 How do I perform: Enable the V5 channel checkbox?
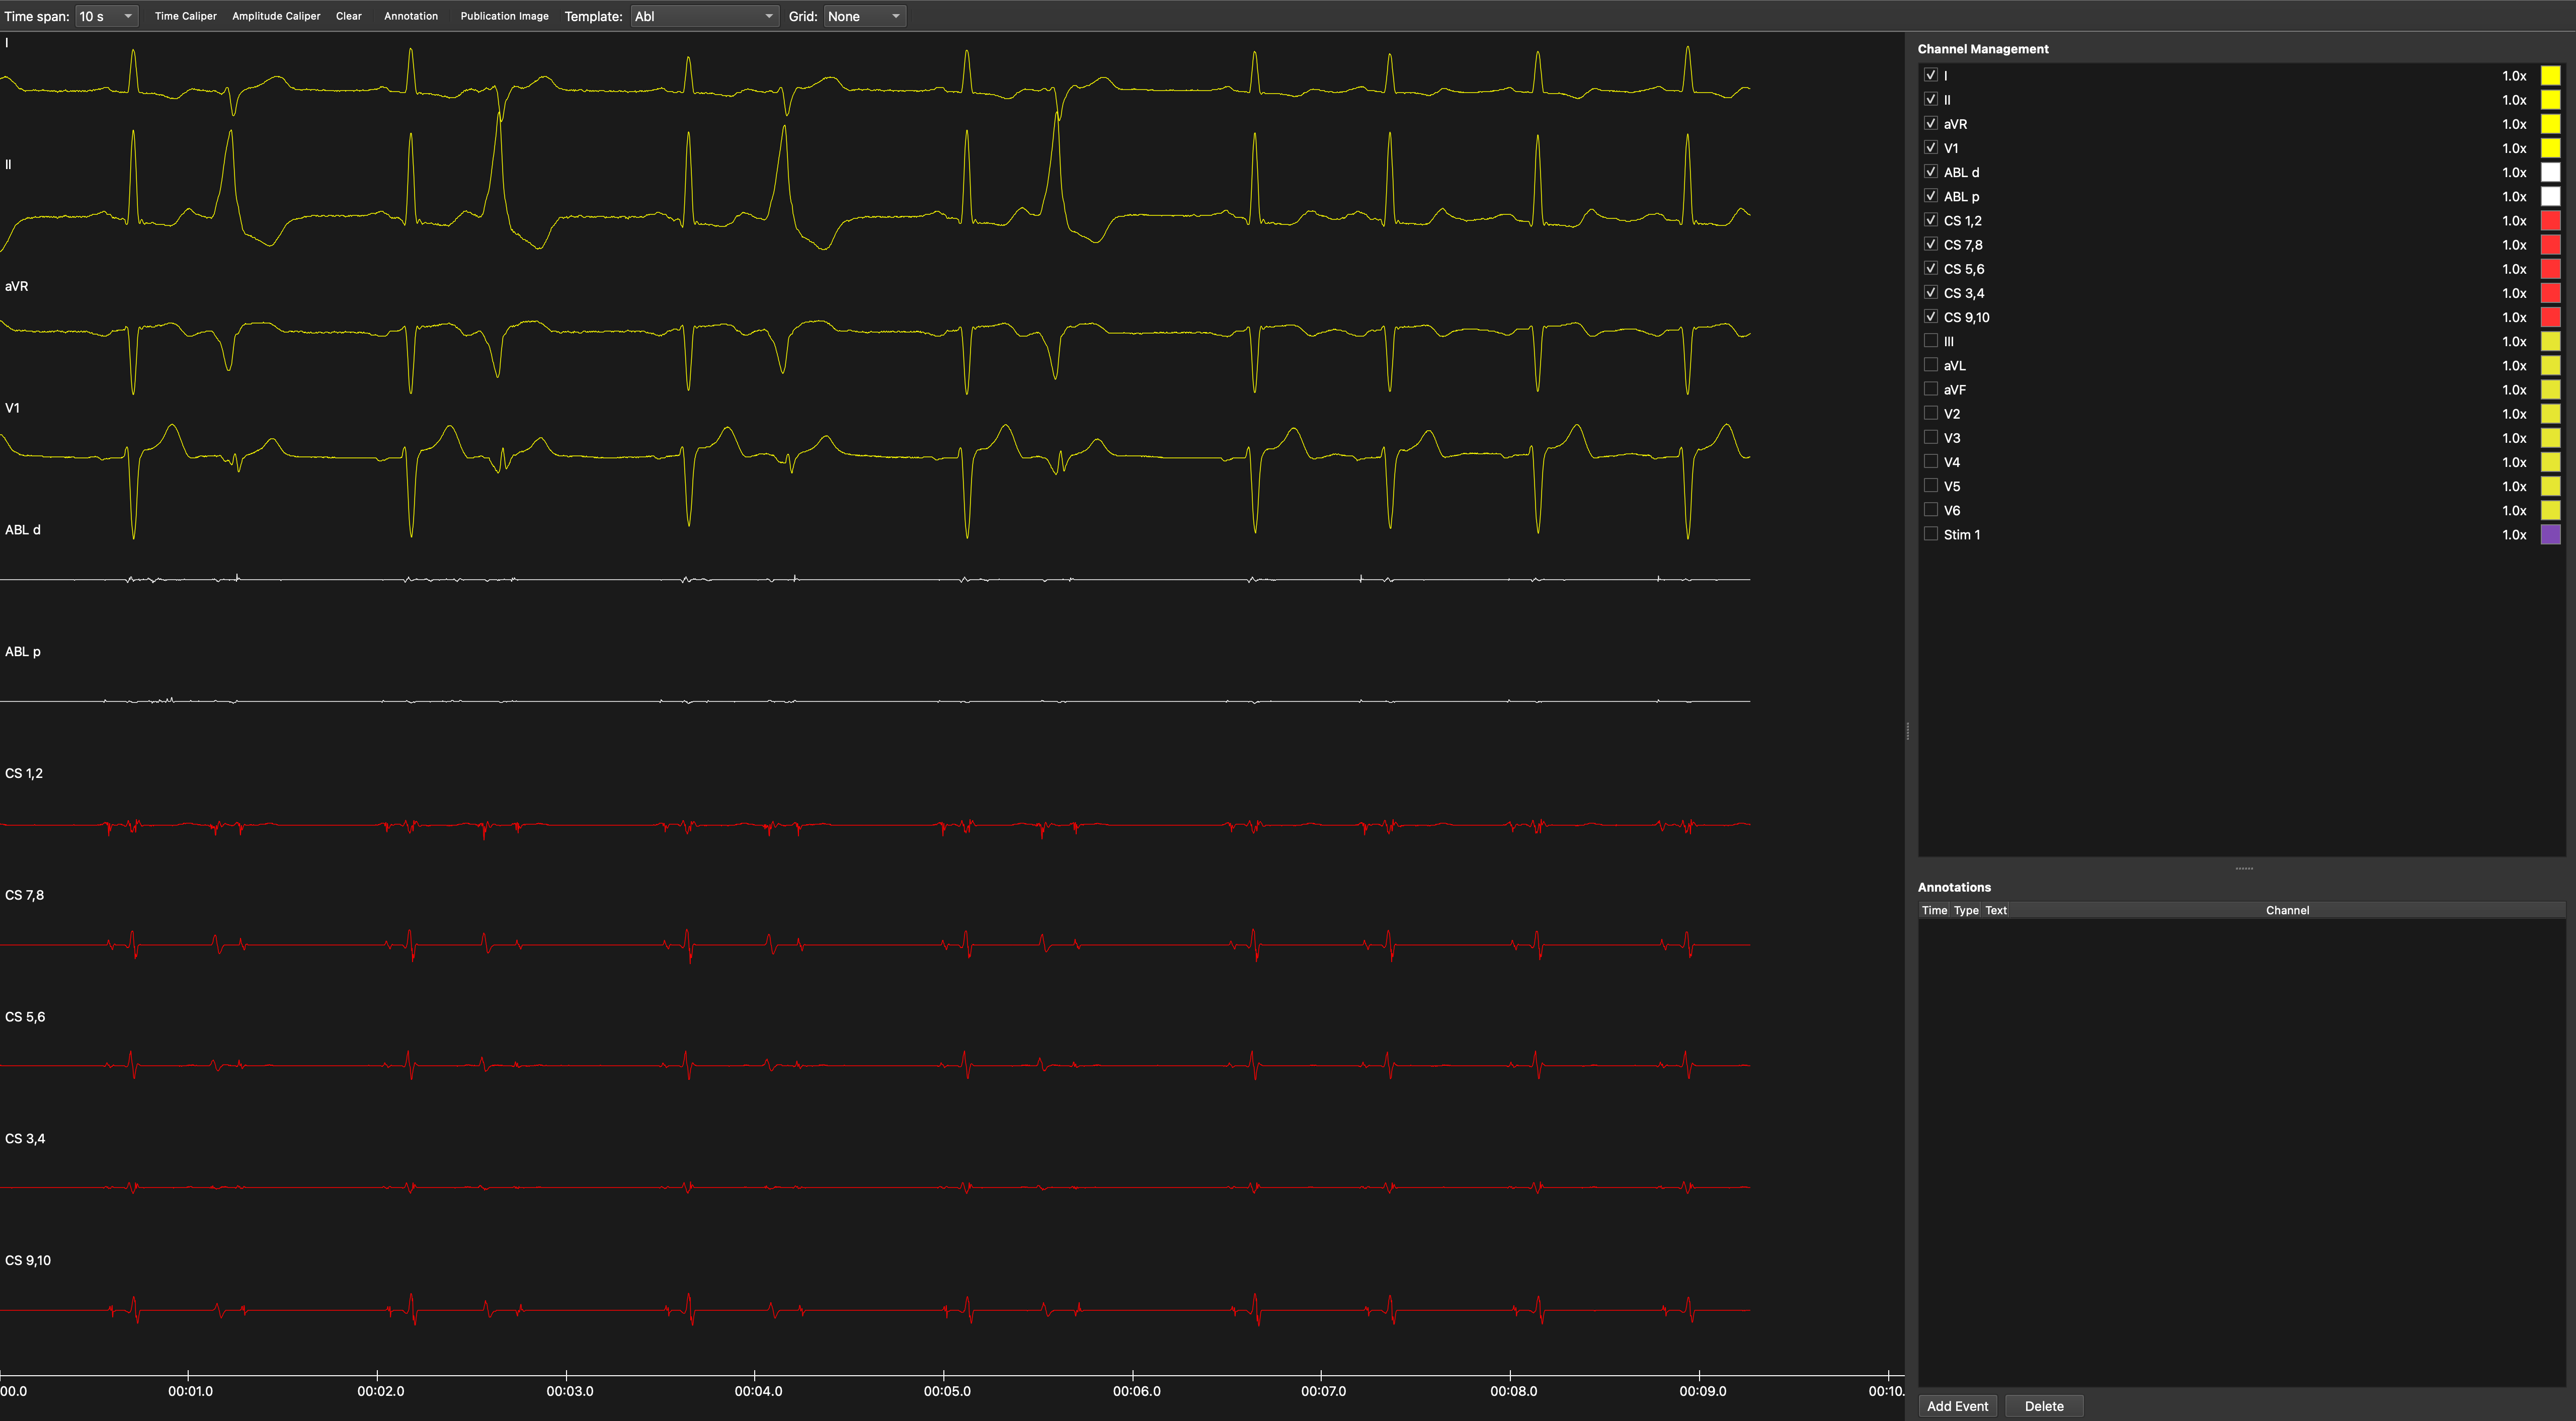[1931, 485]
